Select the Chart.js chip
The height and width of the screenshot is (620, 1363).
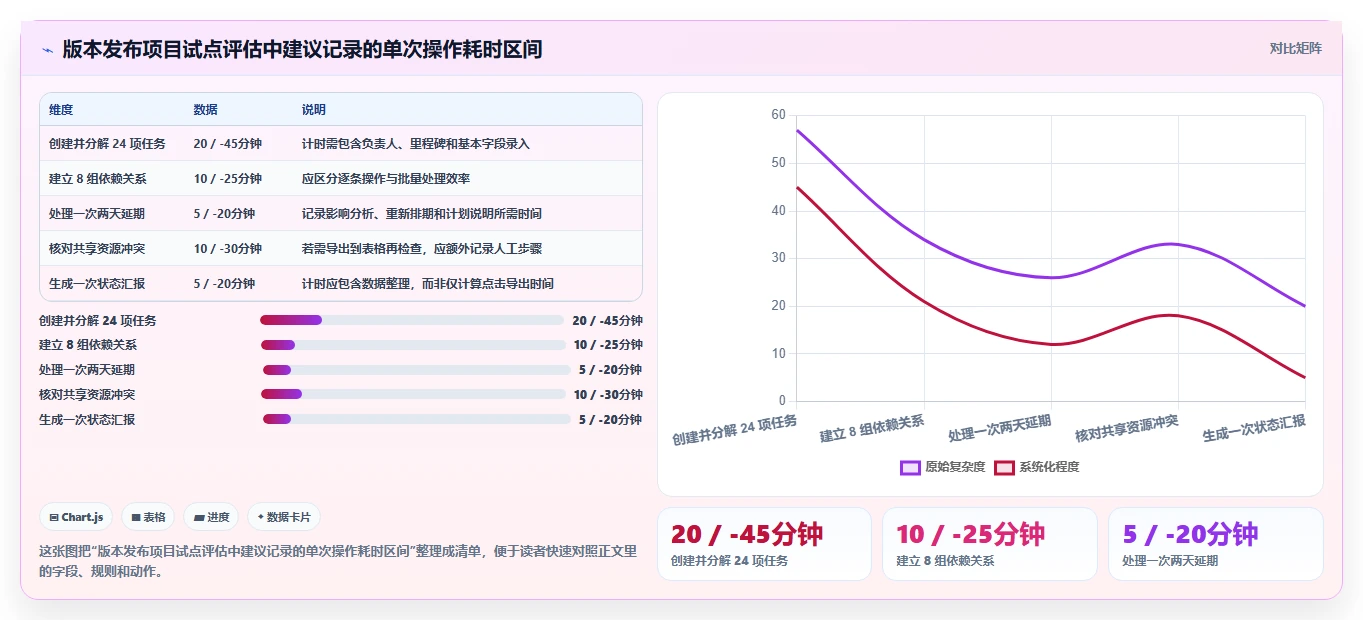point(76,517)
